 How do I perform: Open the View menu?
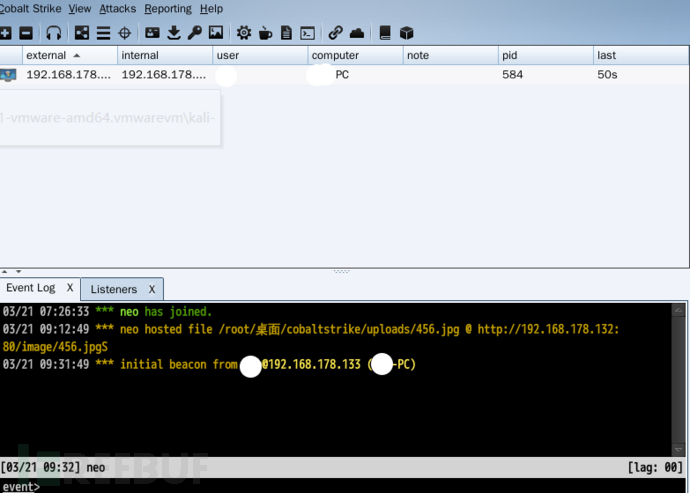[x=80, y=9]
